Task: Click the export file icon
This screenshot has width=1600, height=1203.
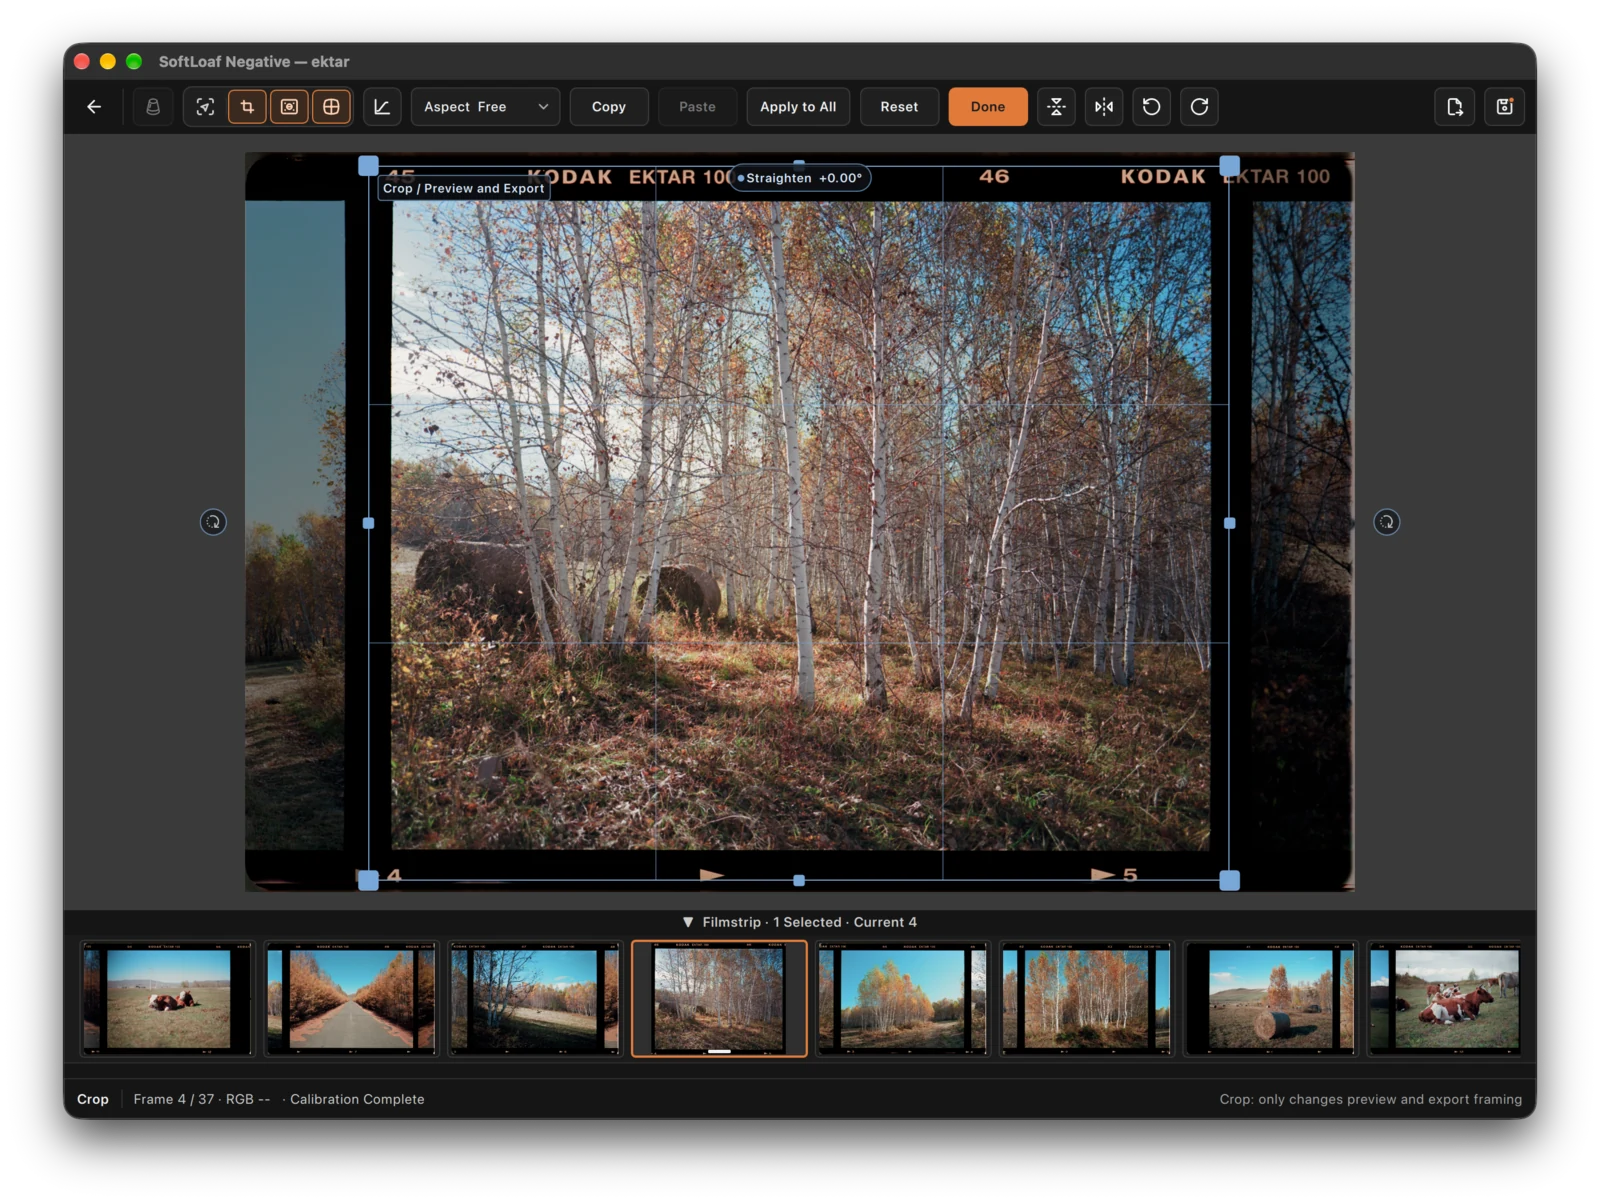Action: coord(1455,107)
